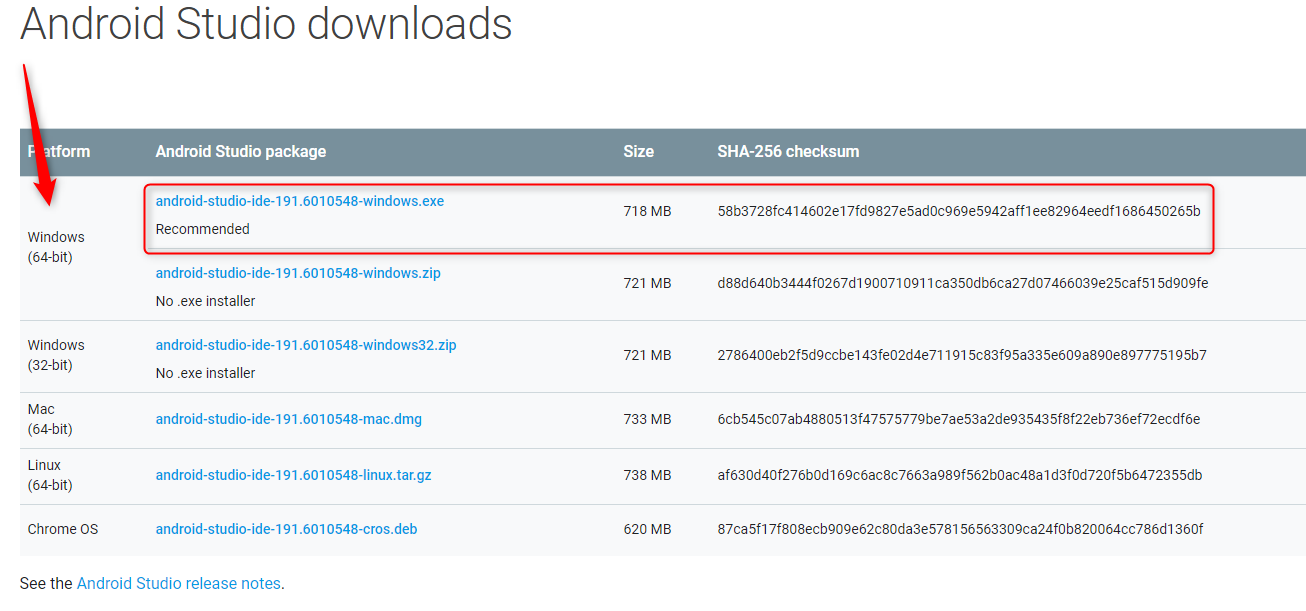Click the Mac dmg checksum starting with 6cb545
Viewport: 1306px width, 611px height.
coord(958,419)
